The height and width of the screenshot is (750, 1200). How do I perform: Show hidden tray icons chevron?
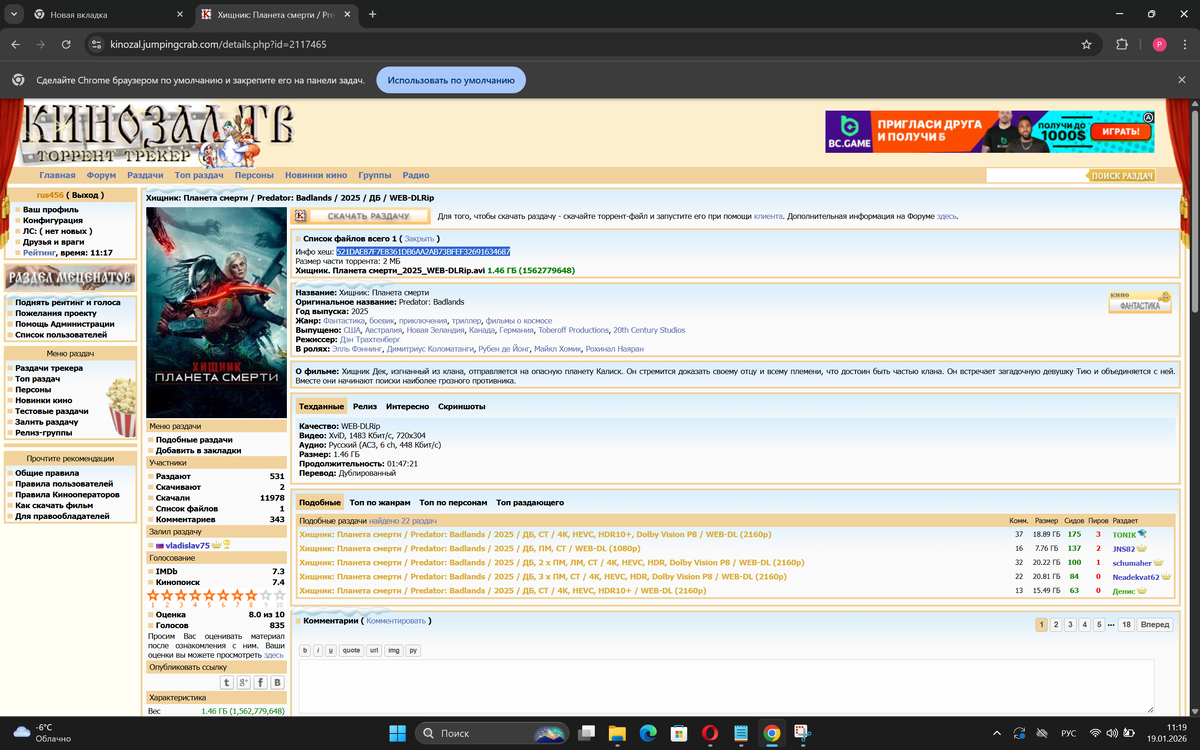(997, 733)
